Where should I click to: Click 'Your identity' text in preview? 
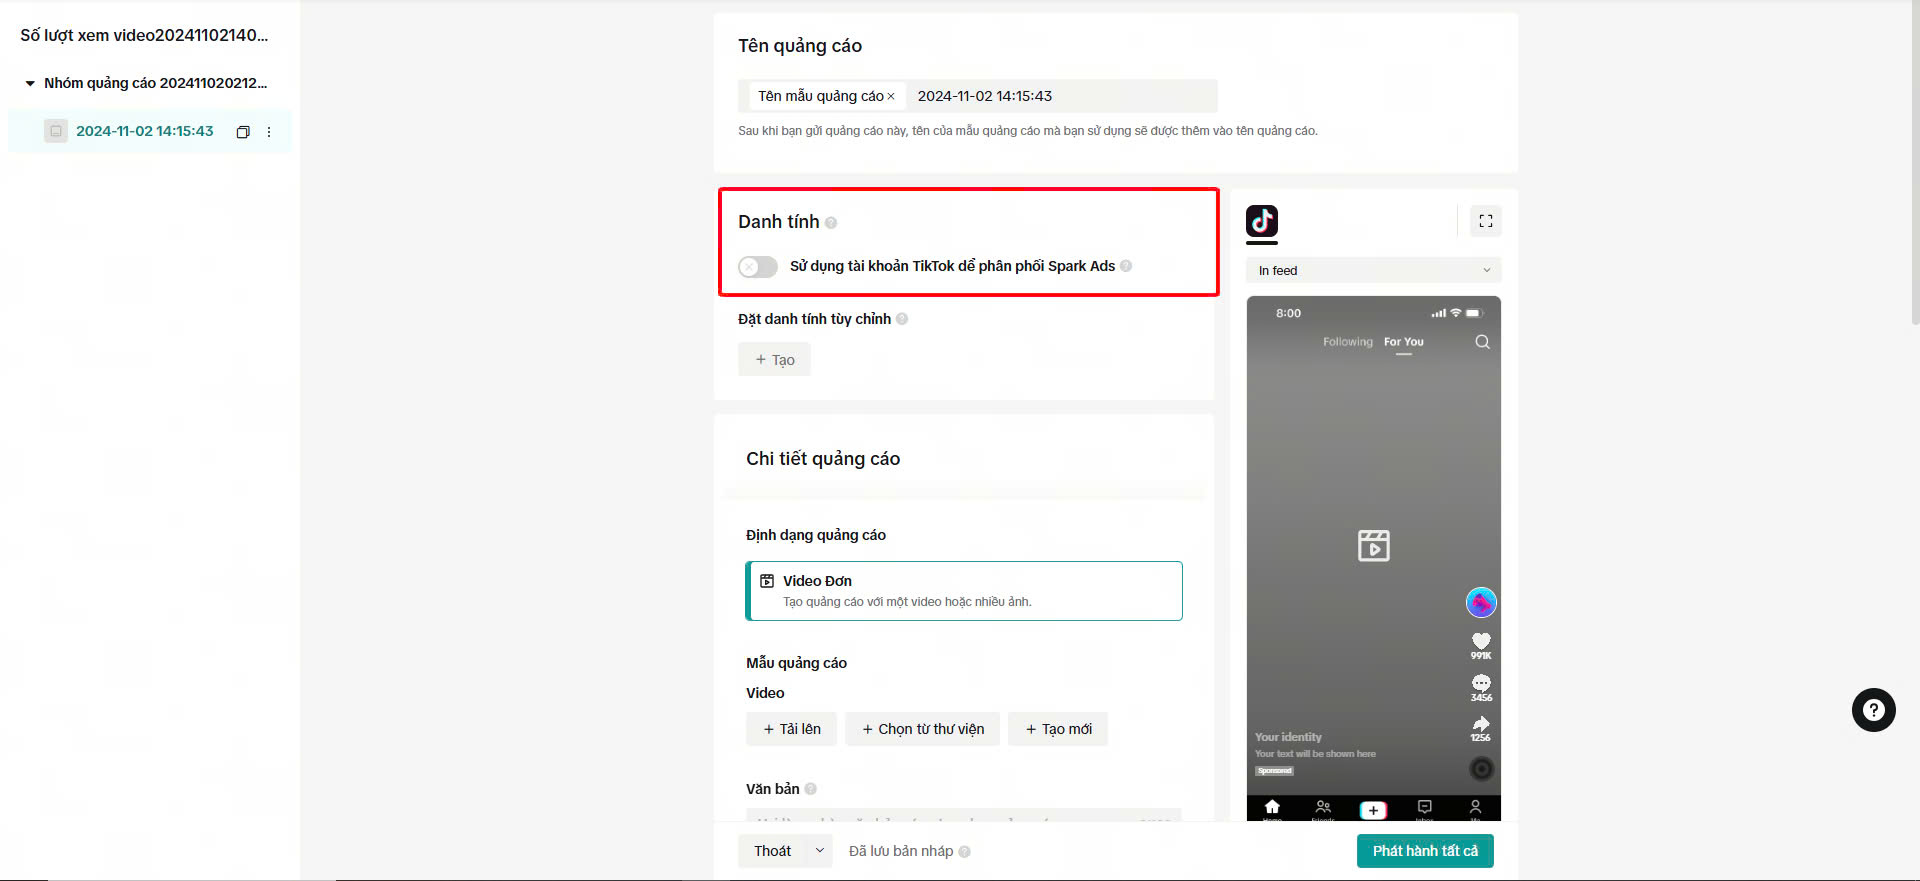point(1288,737)
